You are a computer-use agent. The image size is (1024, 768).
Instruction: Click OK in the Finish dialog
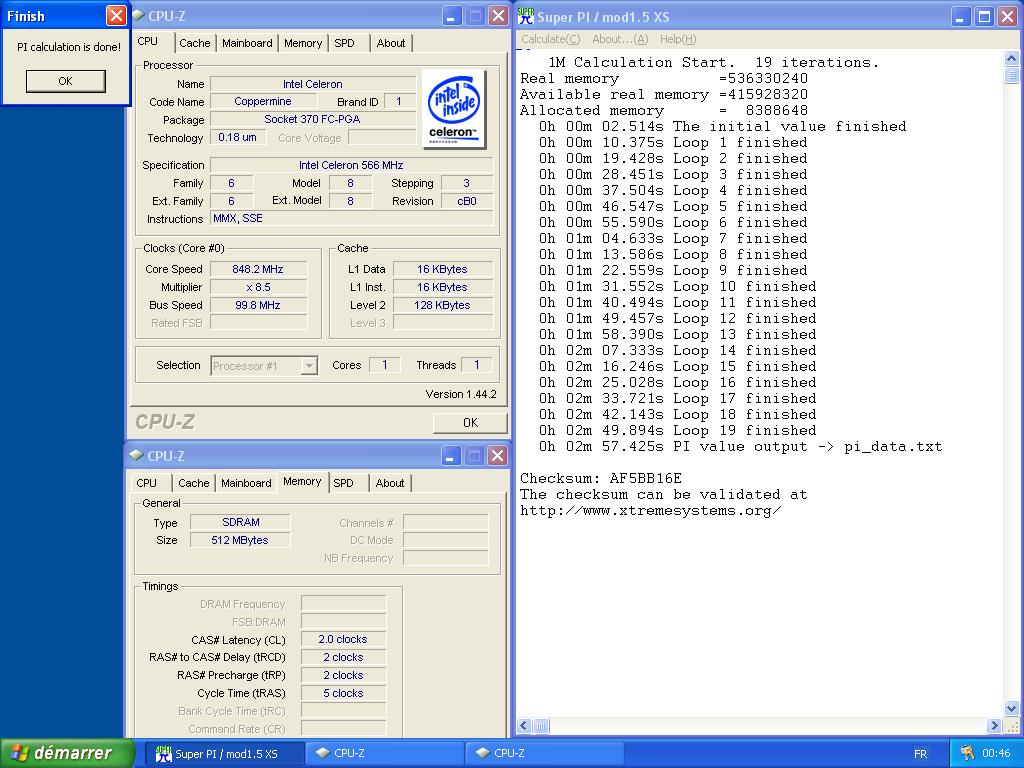coord(65,81)
